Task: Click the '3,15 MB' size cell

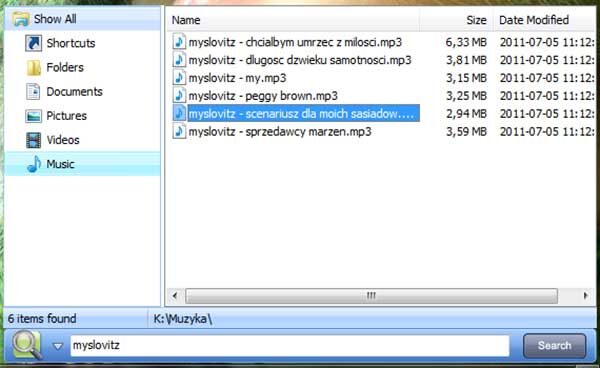Action: pyautogui.click(x=466, y=78)
